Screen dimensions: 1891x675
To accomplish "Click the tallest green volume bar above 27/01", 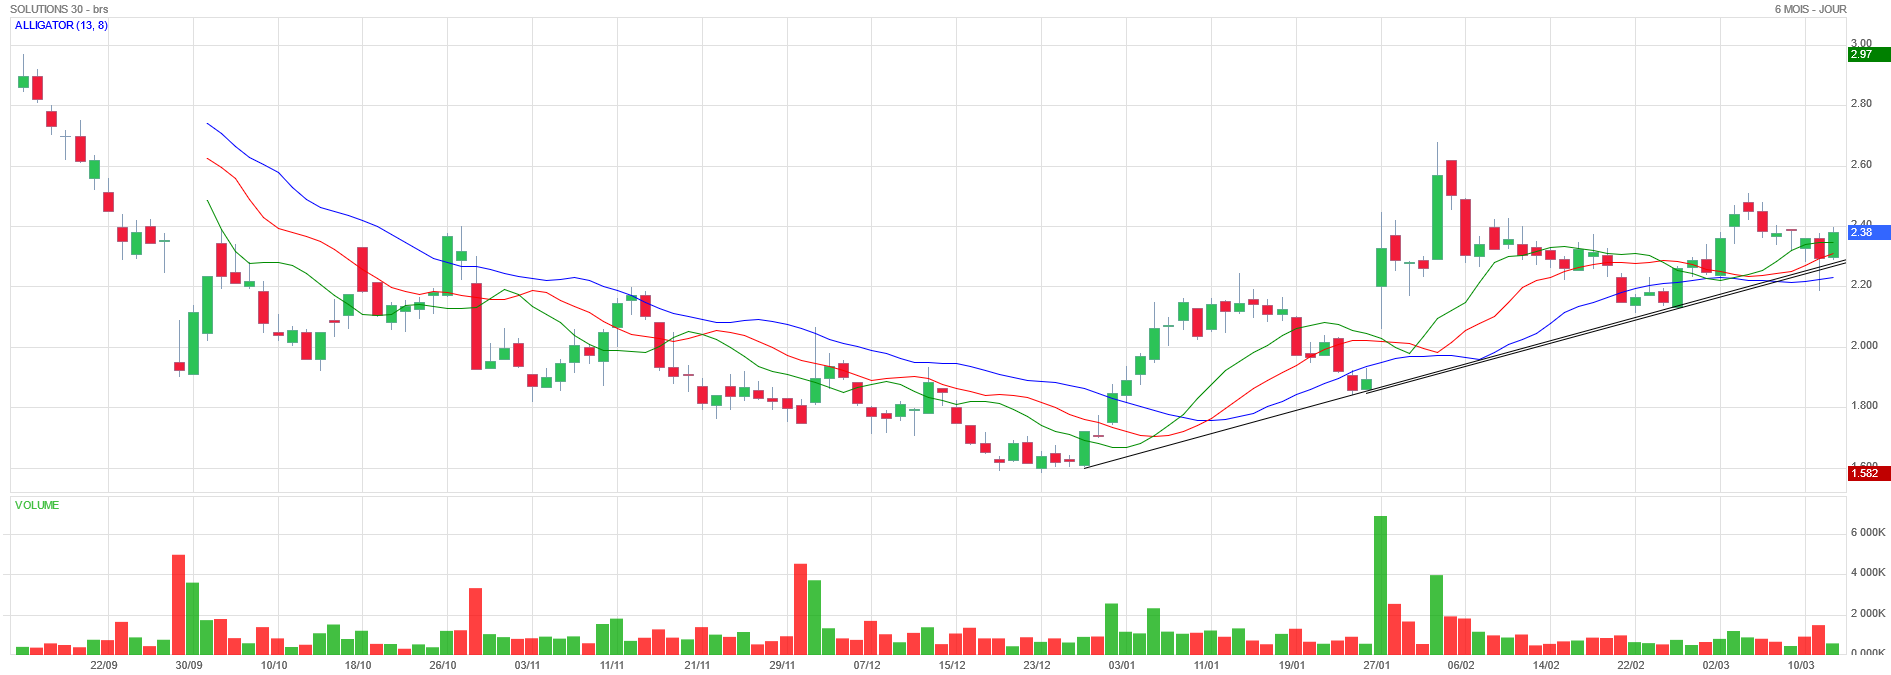I will [1381, 585].
